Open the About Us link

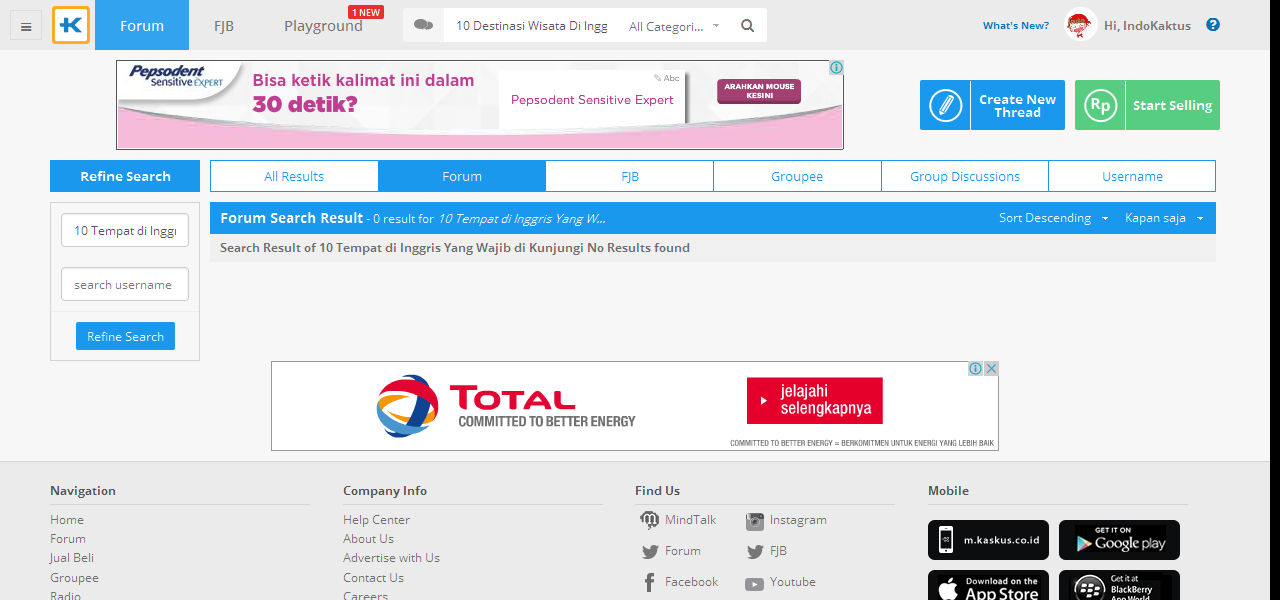click(368, 539)
